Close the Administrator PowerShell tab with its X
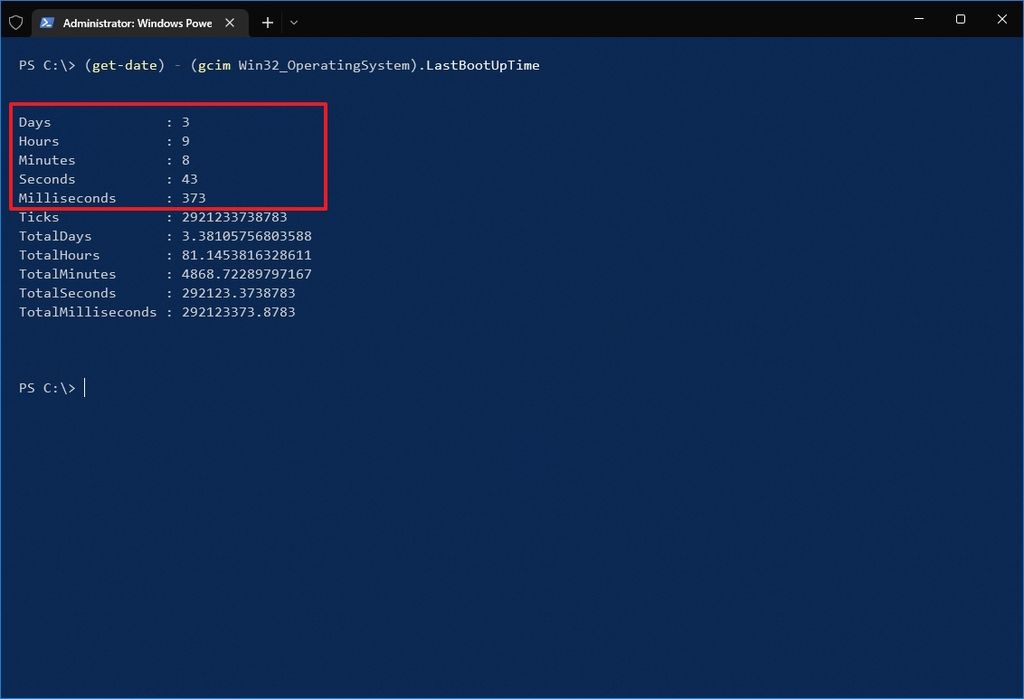The width and height of the screenshot is (1024, 699). click(x=229, y=22)
